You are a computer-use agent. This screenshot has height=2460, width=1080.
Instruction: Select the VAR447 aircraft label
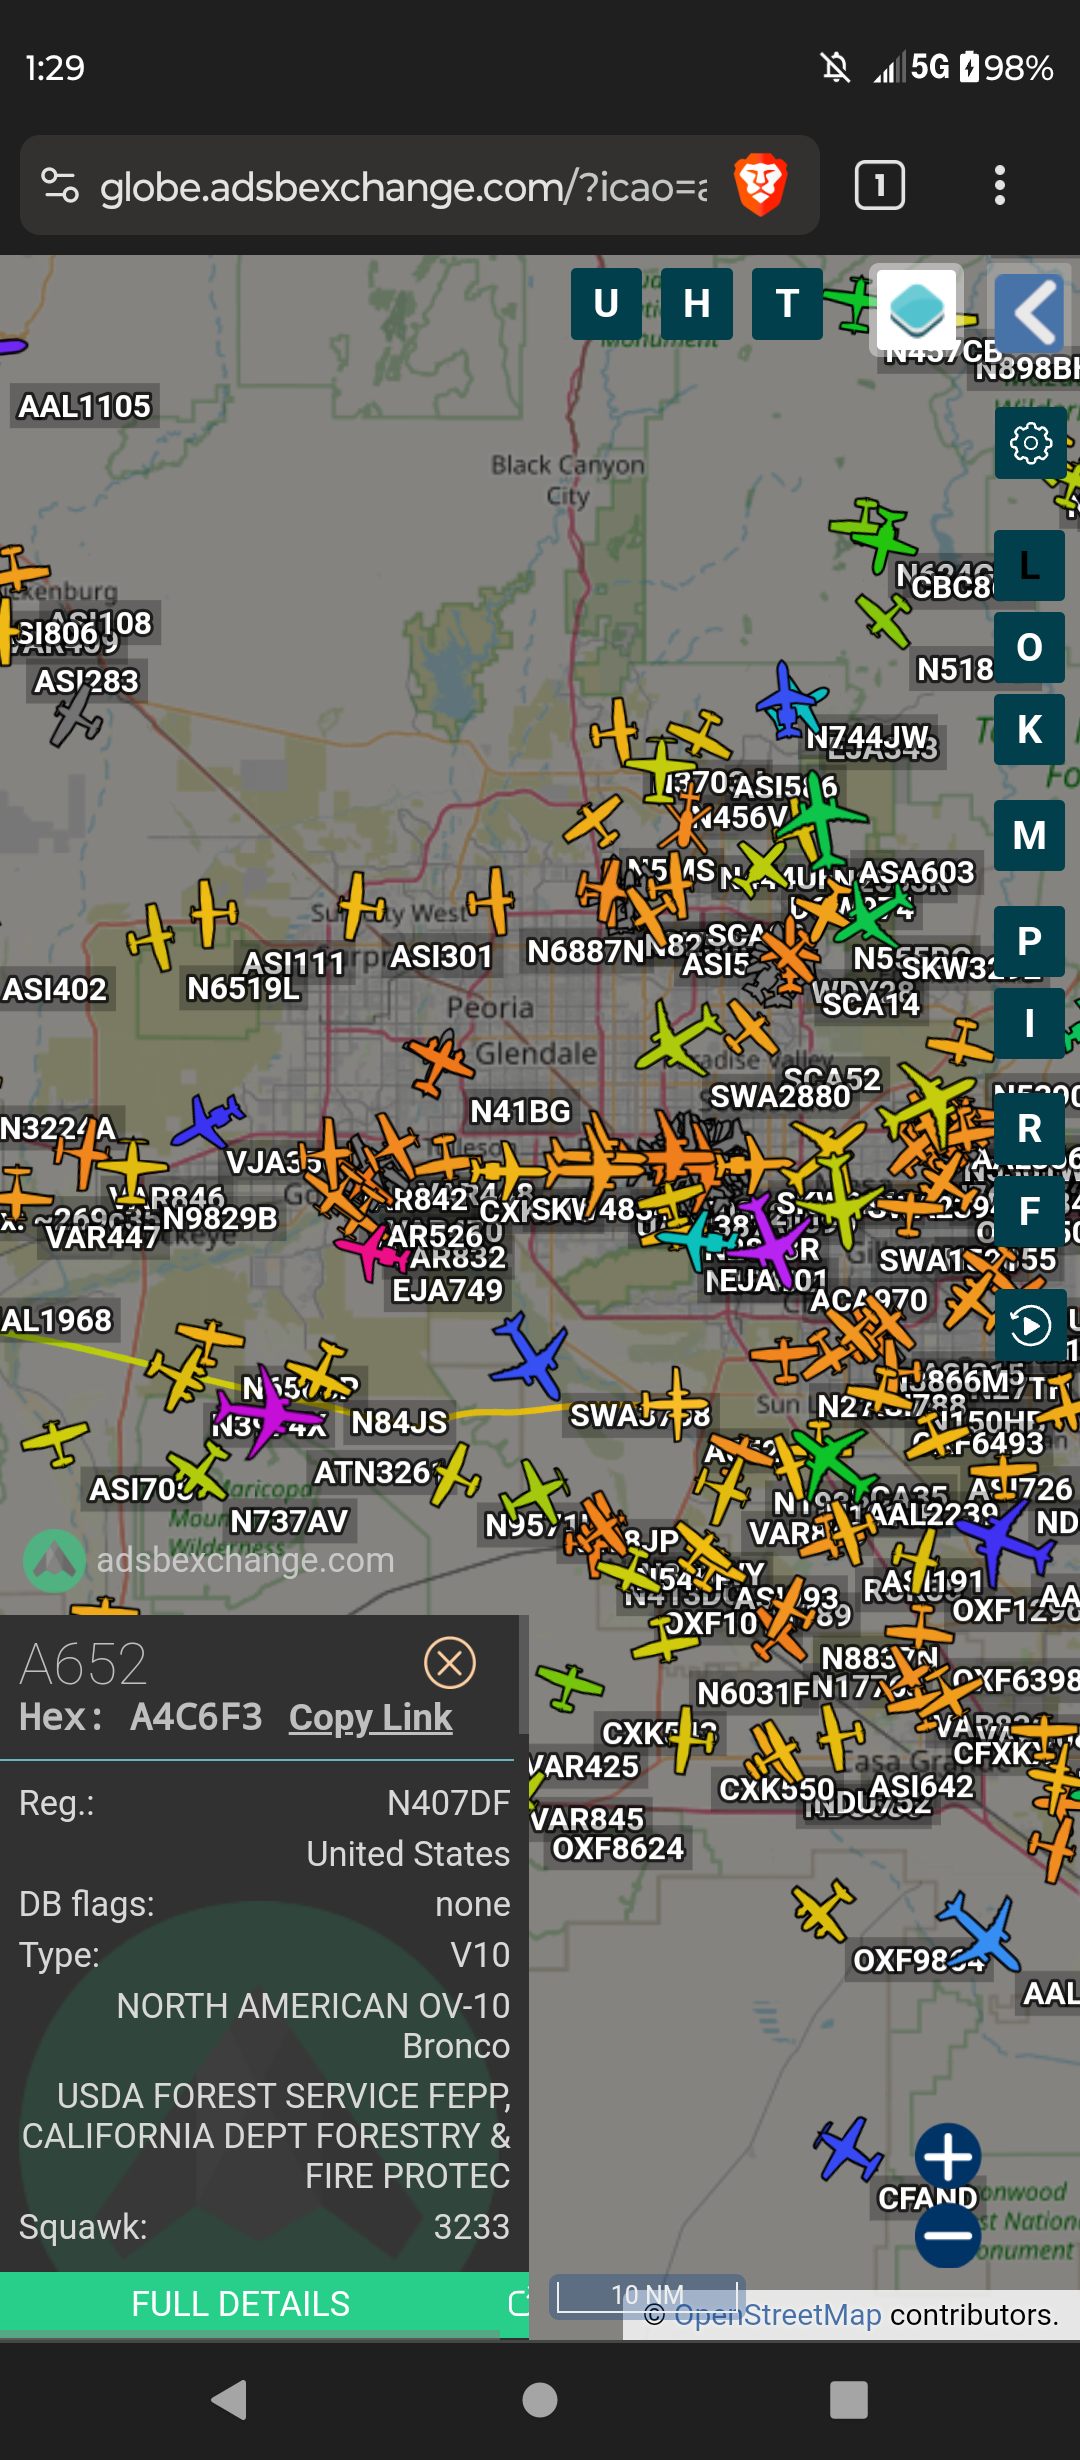click(x=103, y=1238)
